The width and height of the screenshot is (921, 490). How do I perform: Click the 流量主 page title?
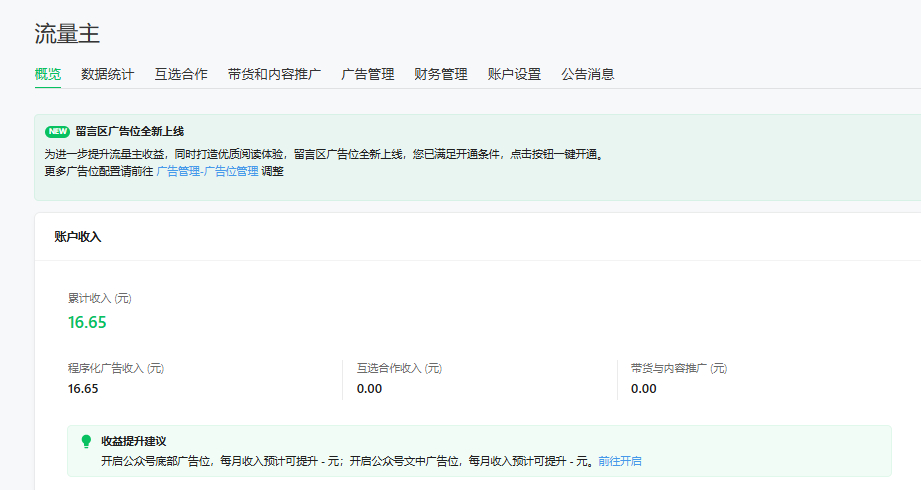pyautogui.click(x=67, y=35)
